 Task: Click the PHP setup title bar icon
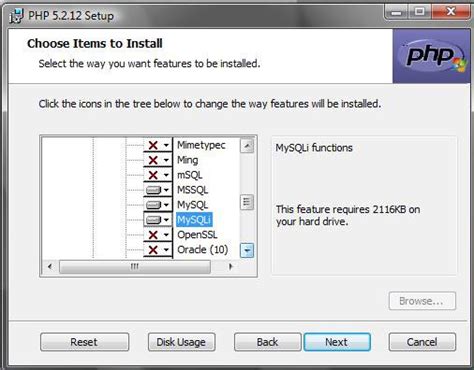coord(16,16)
